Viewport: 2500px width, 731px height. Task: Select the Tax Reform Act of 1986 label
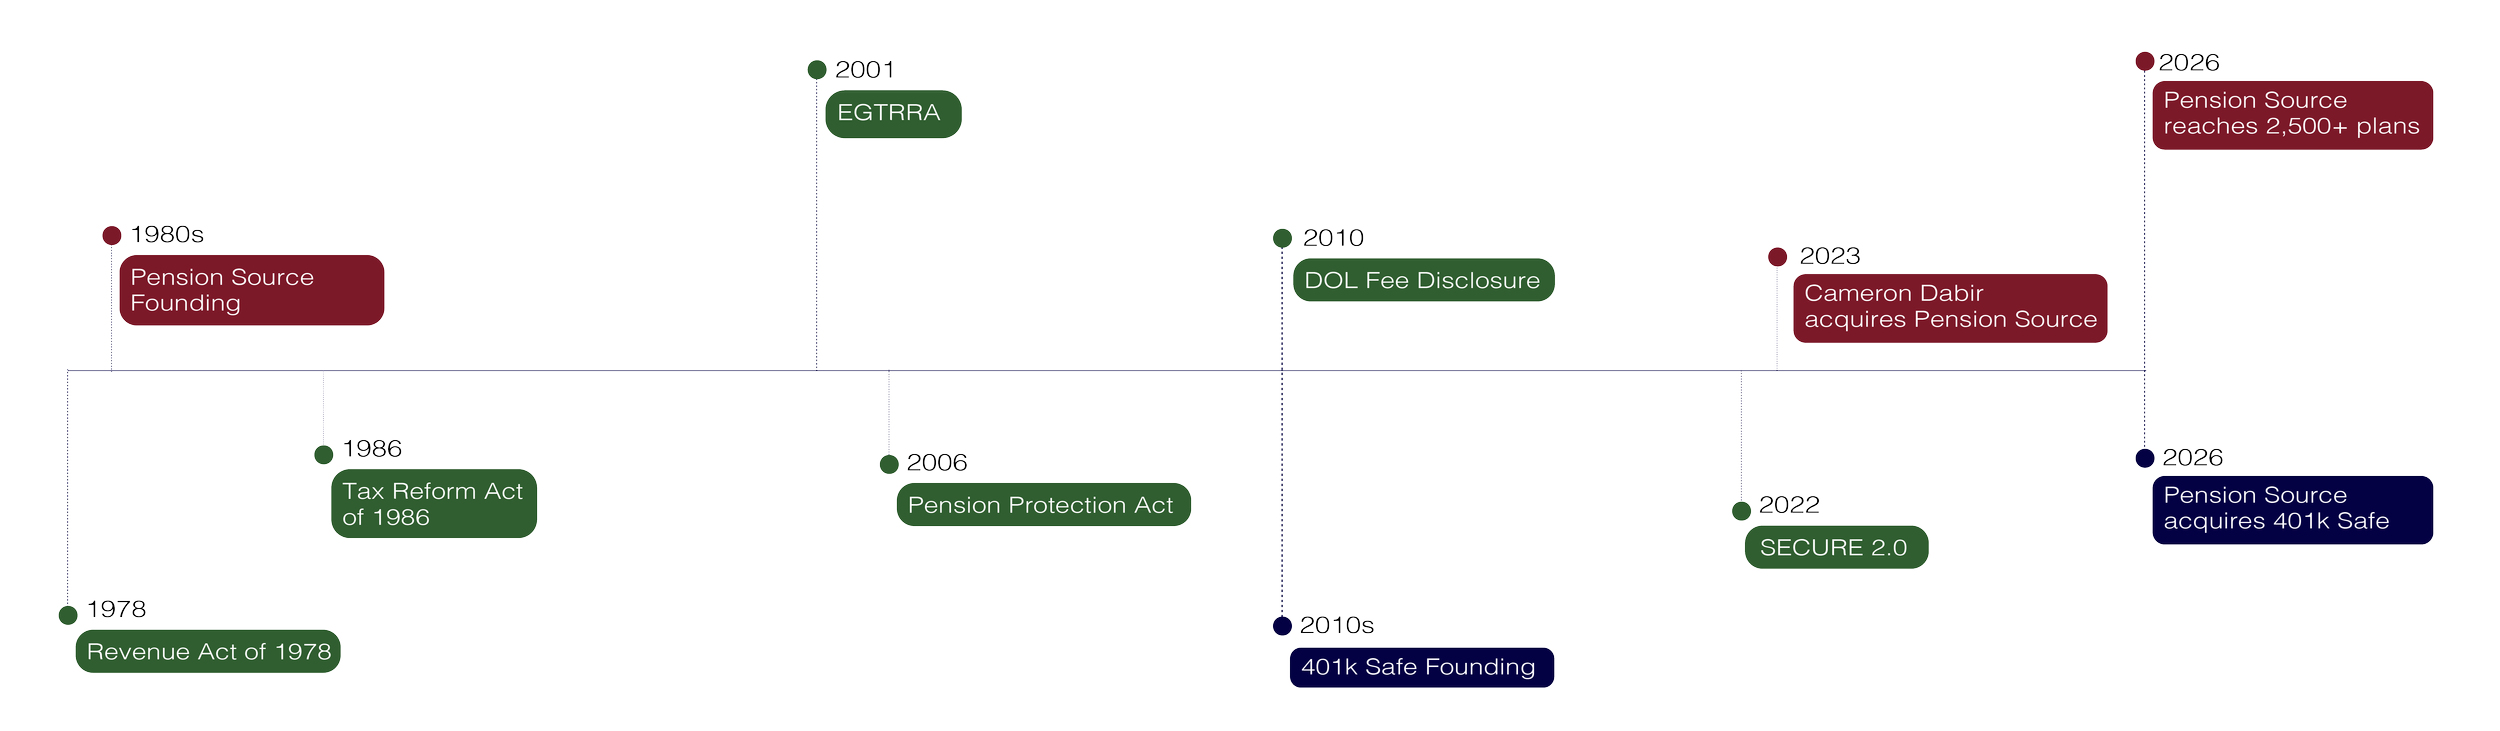coord(434,503)
